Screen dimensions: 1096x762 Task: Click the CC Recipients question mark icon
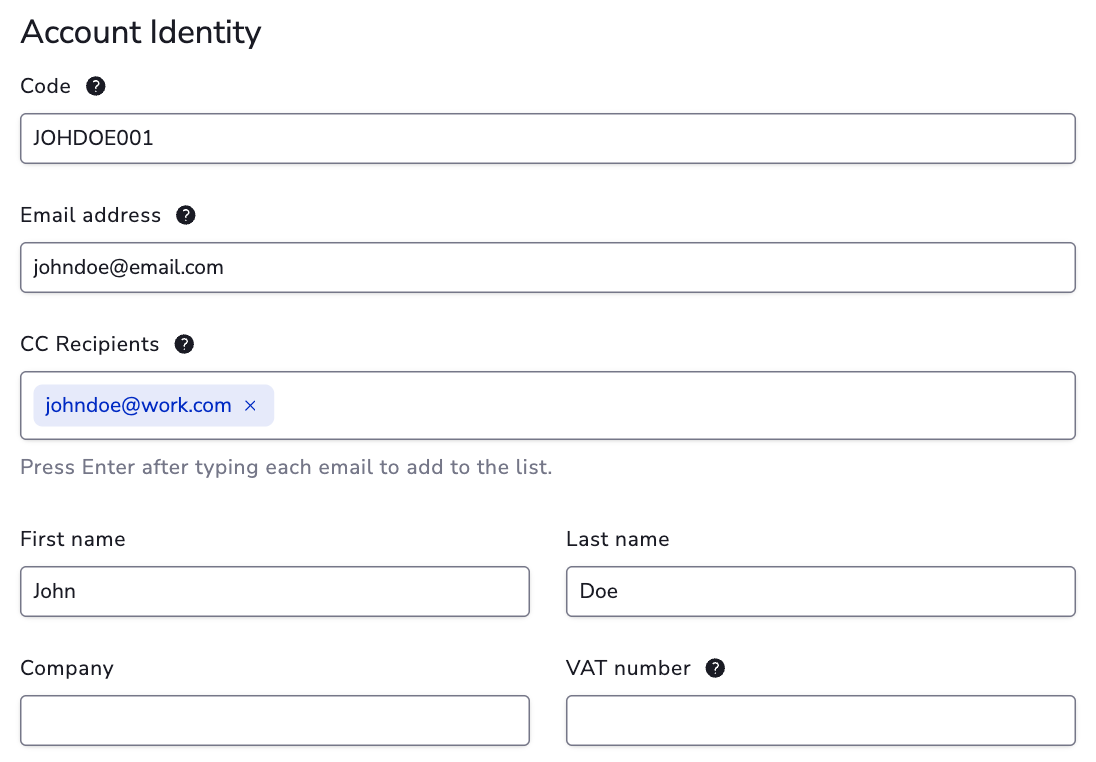tap(184, 344)
